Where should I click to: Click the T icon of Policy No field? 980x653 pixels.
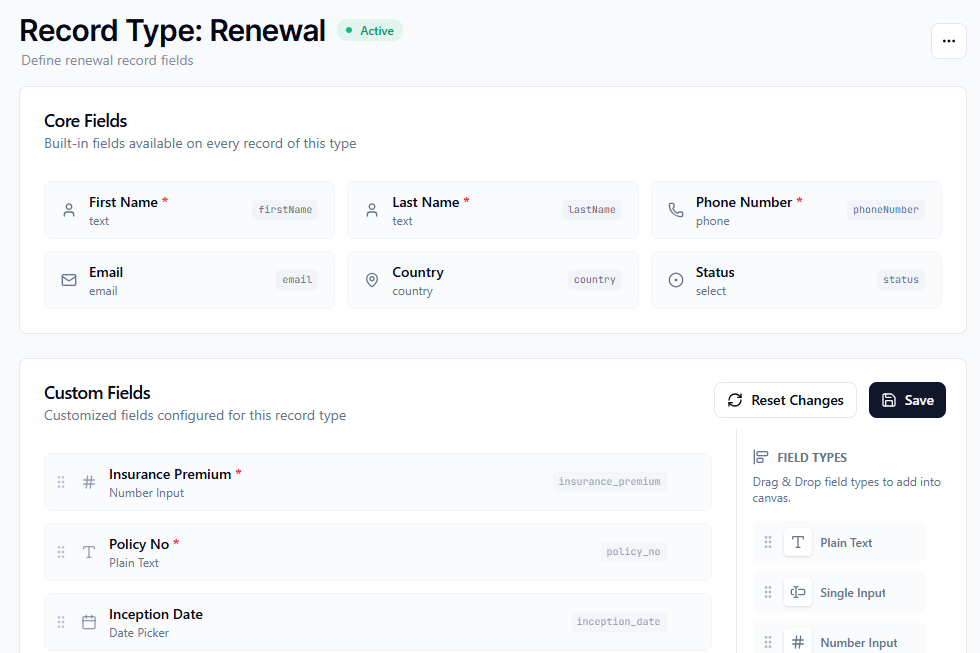pos(89,552)
